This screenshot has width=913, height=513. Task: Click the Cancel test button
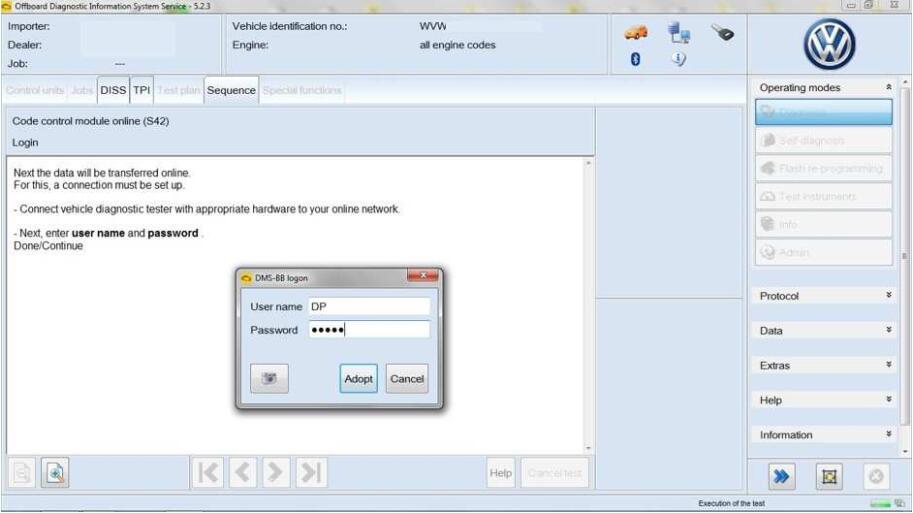[x=554, y=473]
